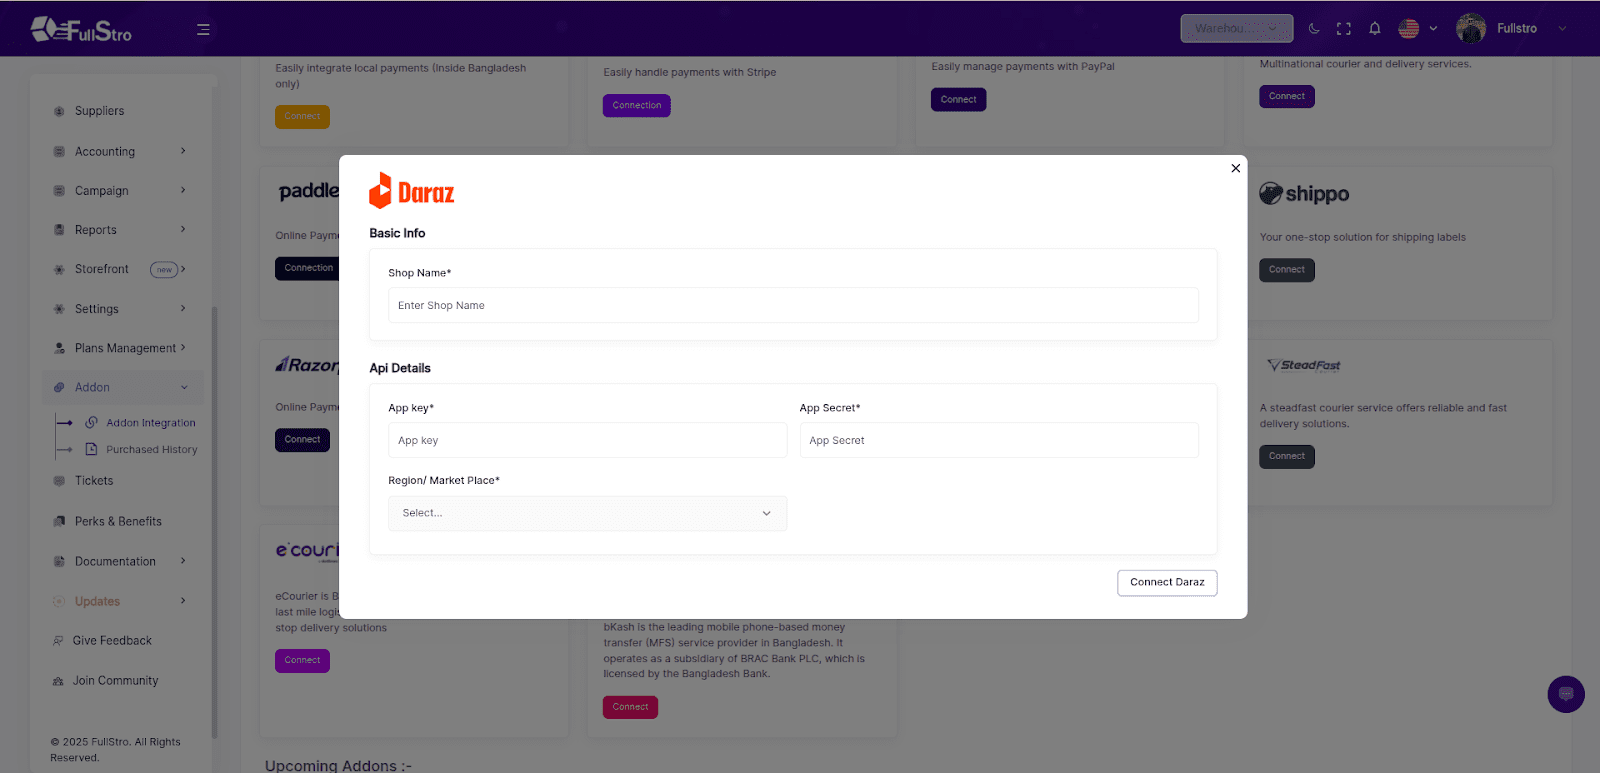Open the language flag selector
1600x773 pixels.
1418,28
